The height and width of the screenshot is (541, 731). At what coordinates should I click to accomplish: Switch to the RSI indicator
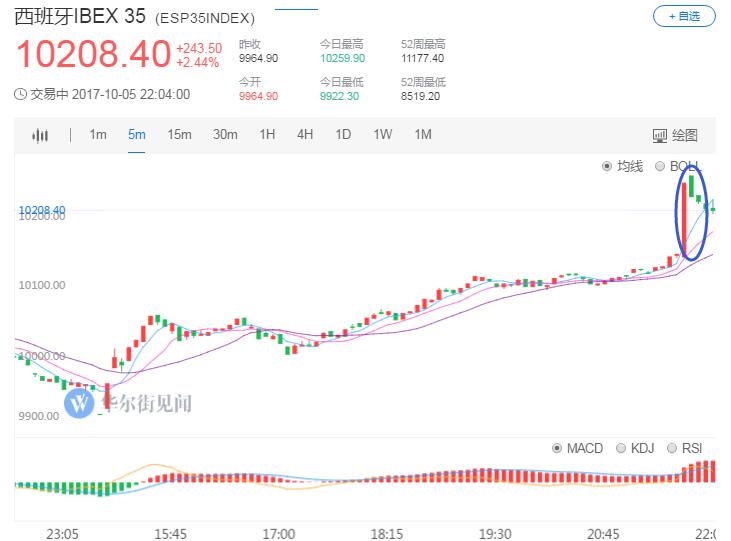tap(672, 448)
